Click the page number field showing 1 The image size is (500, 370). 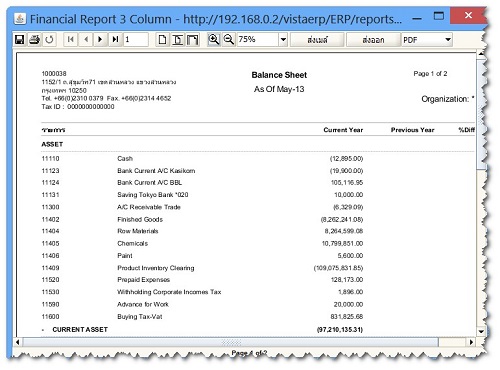pyautogui.click(x=136, y=40)
